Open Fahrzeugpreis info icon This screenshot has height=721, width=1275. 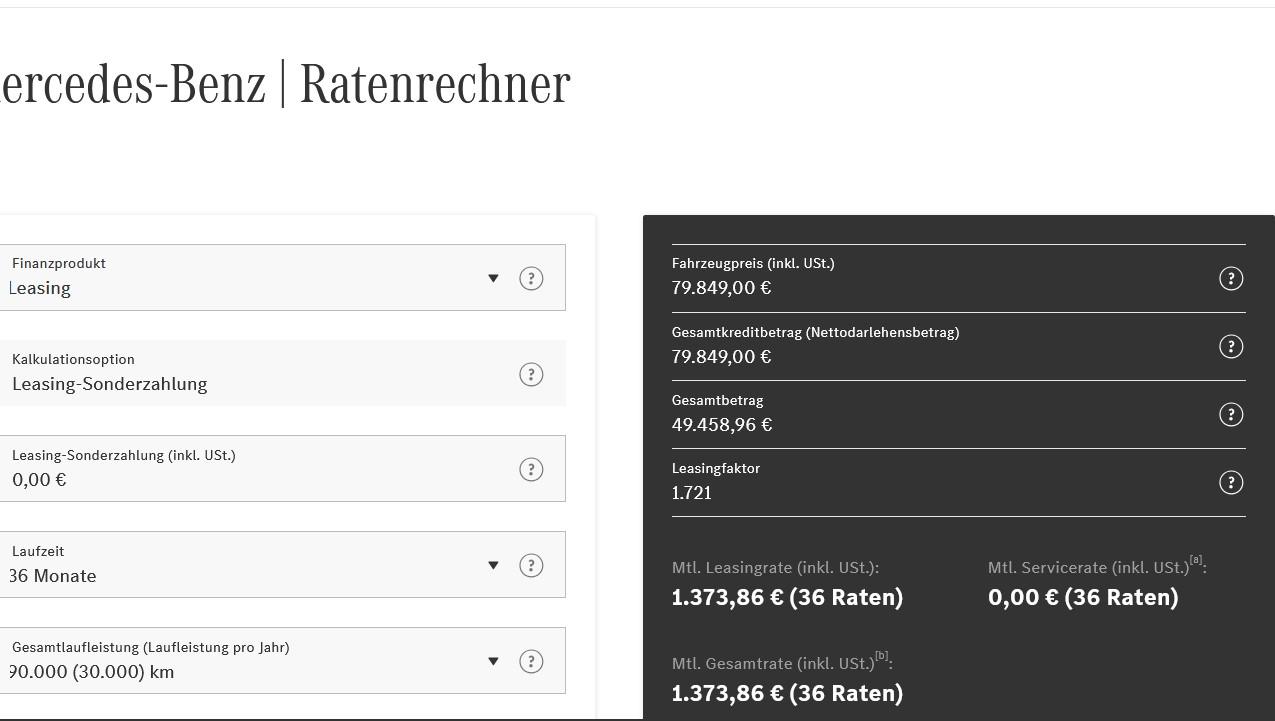click(x=1231, y=278)
